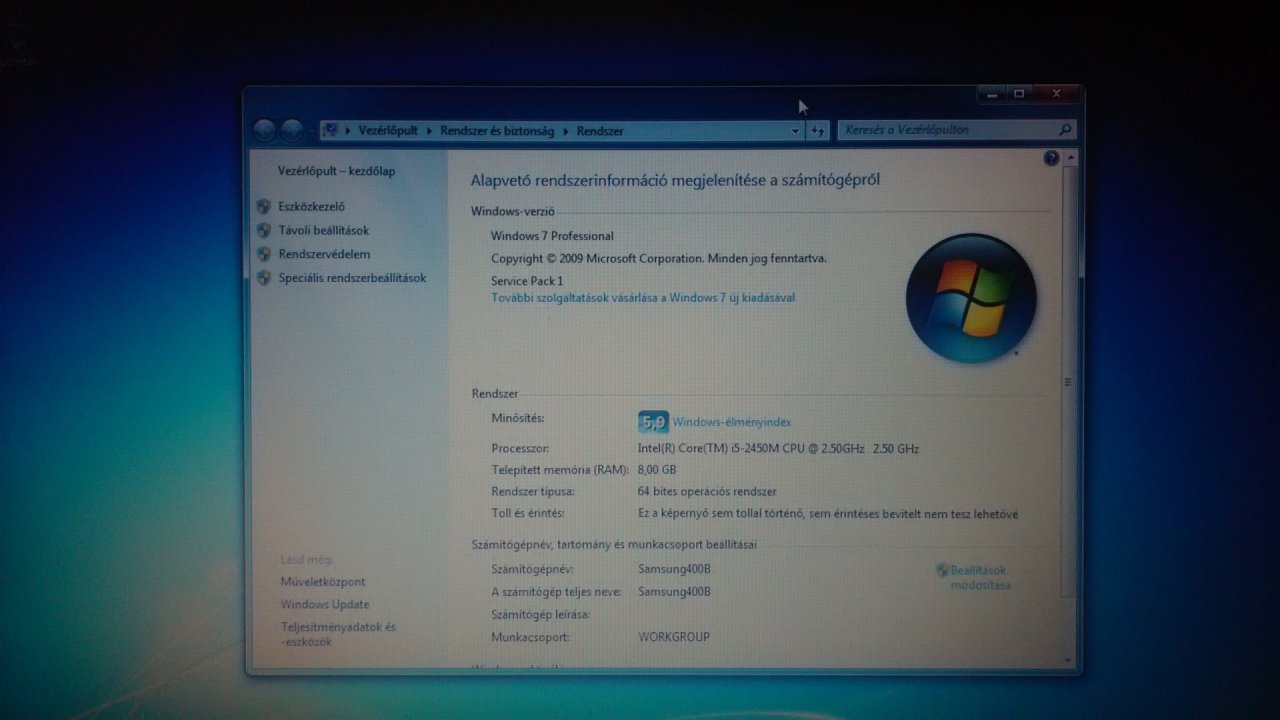Image resolution: width=1280 pixels, height=720 pixels.
Task: Click Beállítások módosítása link
Action: (980, 577)
